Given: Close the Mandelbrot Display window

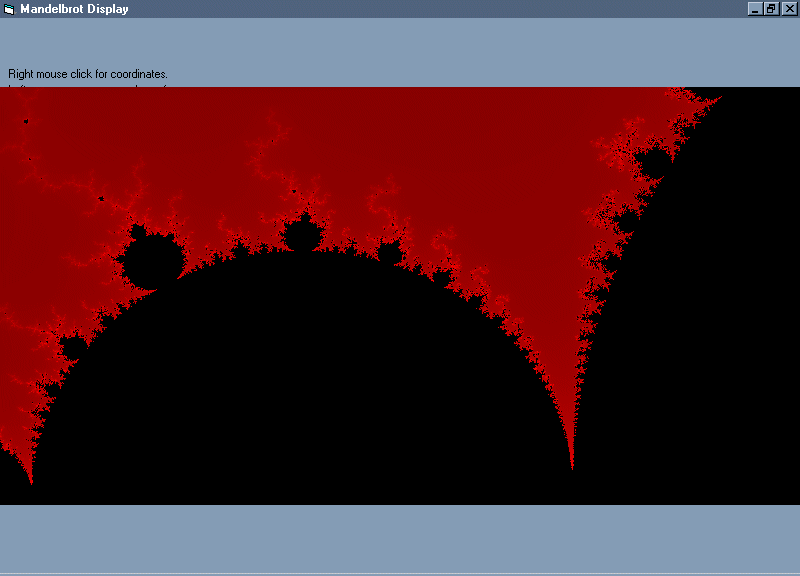Looking at the screenshot, I should (x=787, y=9).
